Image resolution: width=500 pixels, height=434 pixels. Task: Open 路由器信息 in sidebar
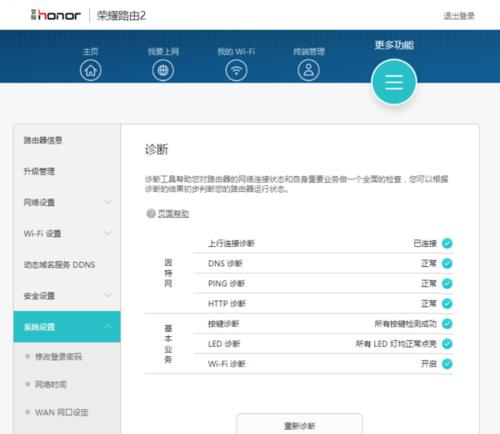43,140
